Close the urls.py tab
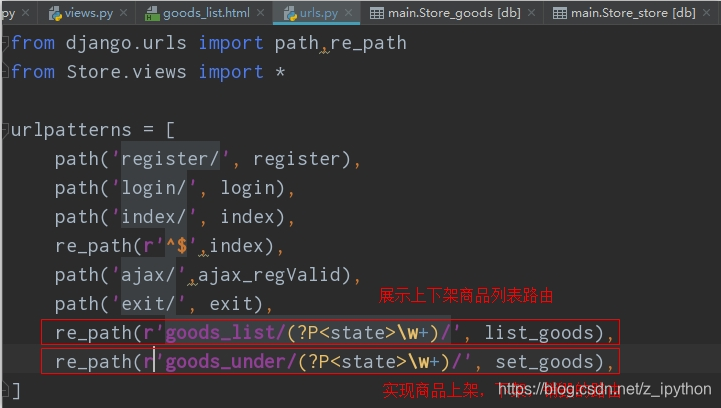The height and width of the screenshot is (408, 721). coord(349,13)
